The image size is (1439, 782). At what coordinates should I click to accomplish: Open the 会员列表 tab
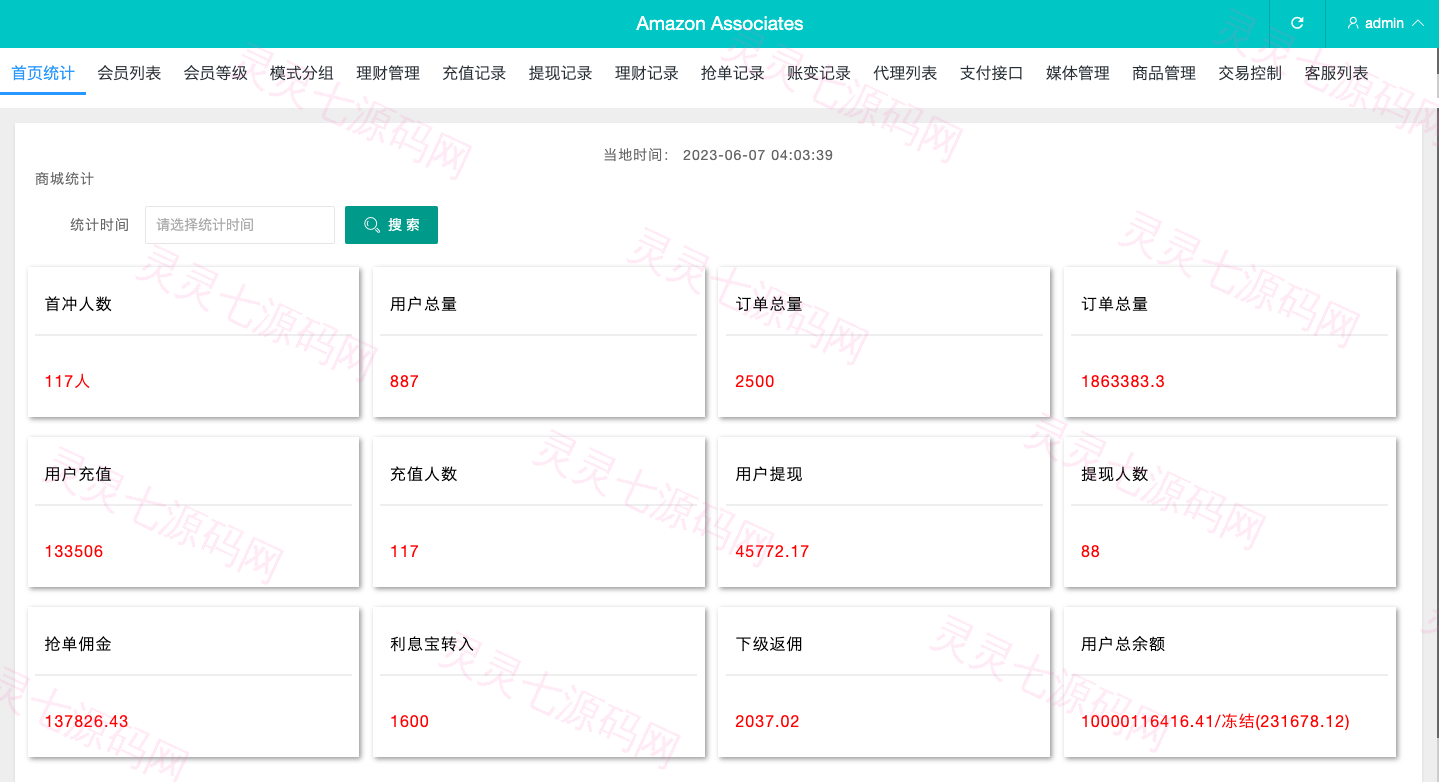click(129, 73)
